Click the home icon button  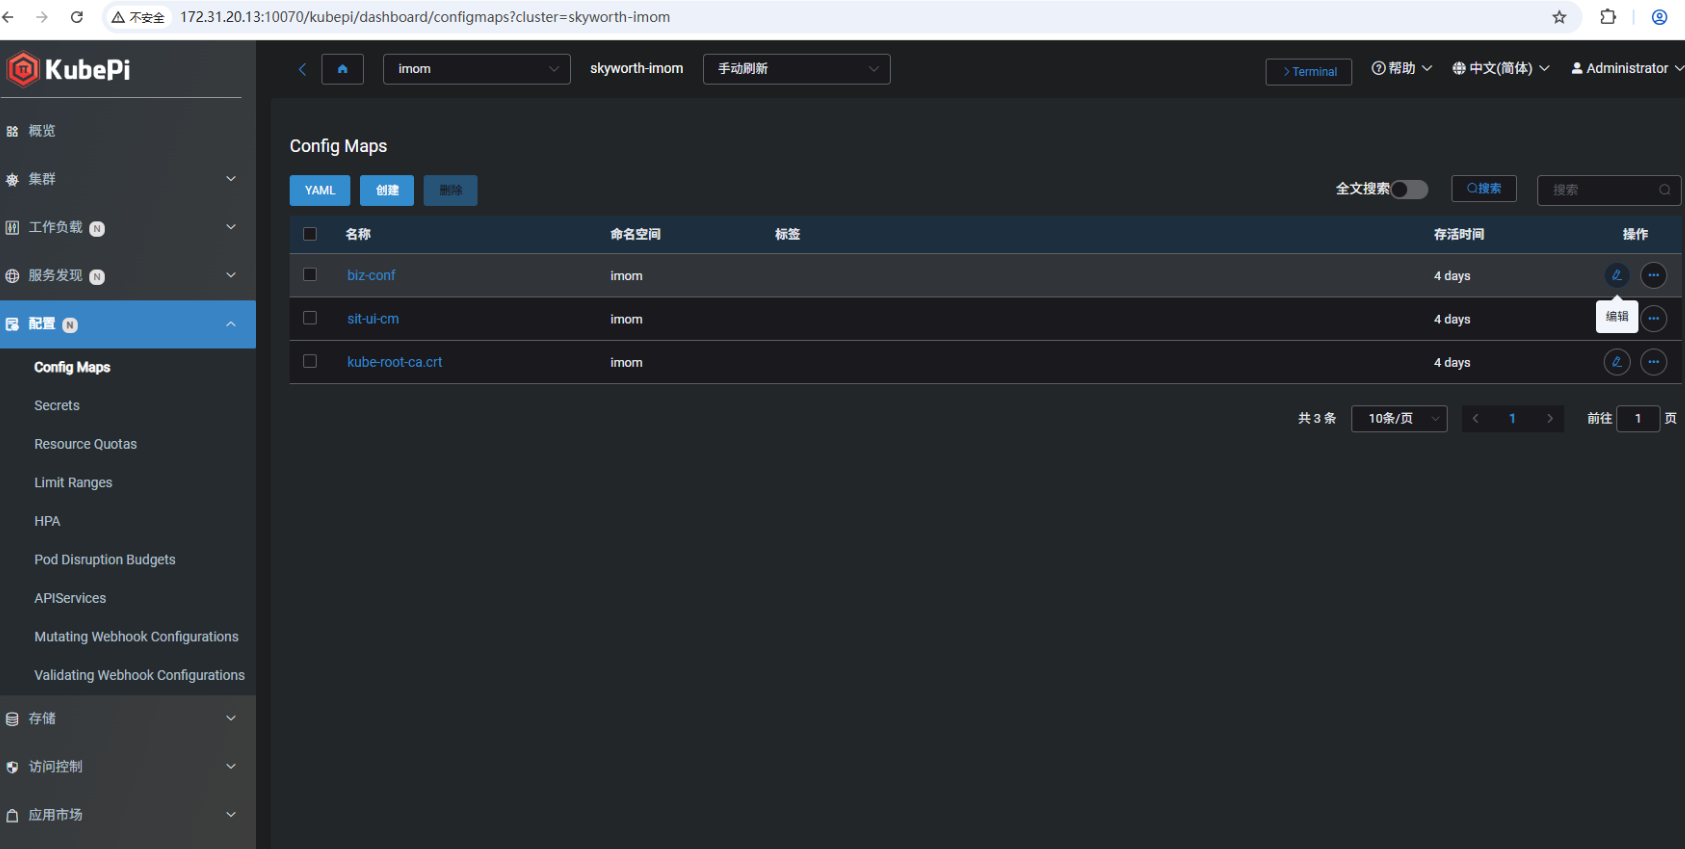[342, 69]
